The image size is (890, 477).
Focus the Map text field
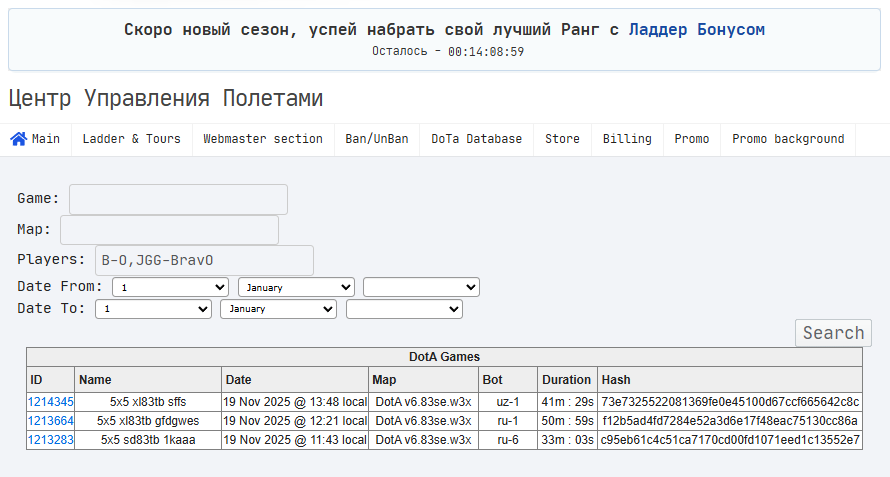169,230
